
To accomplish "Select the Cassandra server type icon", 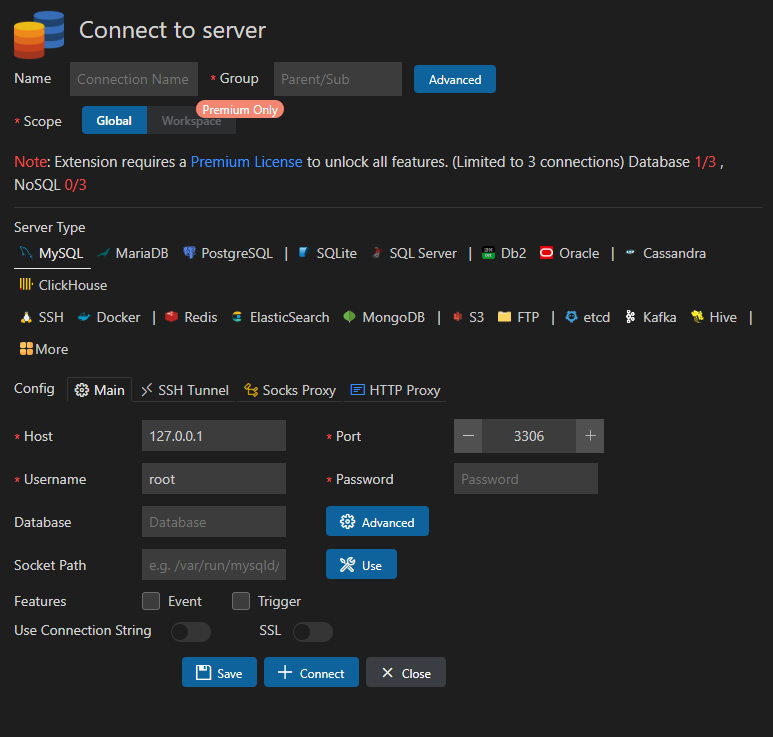I will [x=630, y=252].
